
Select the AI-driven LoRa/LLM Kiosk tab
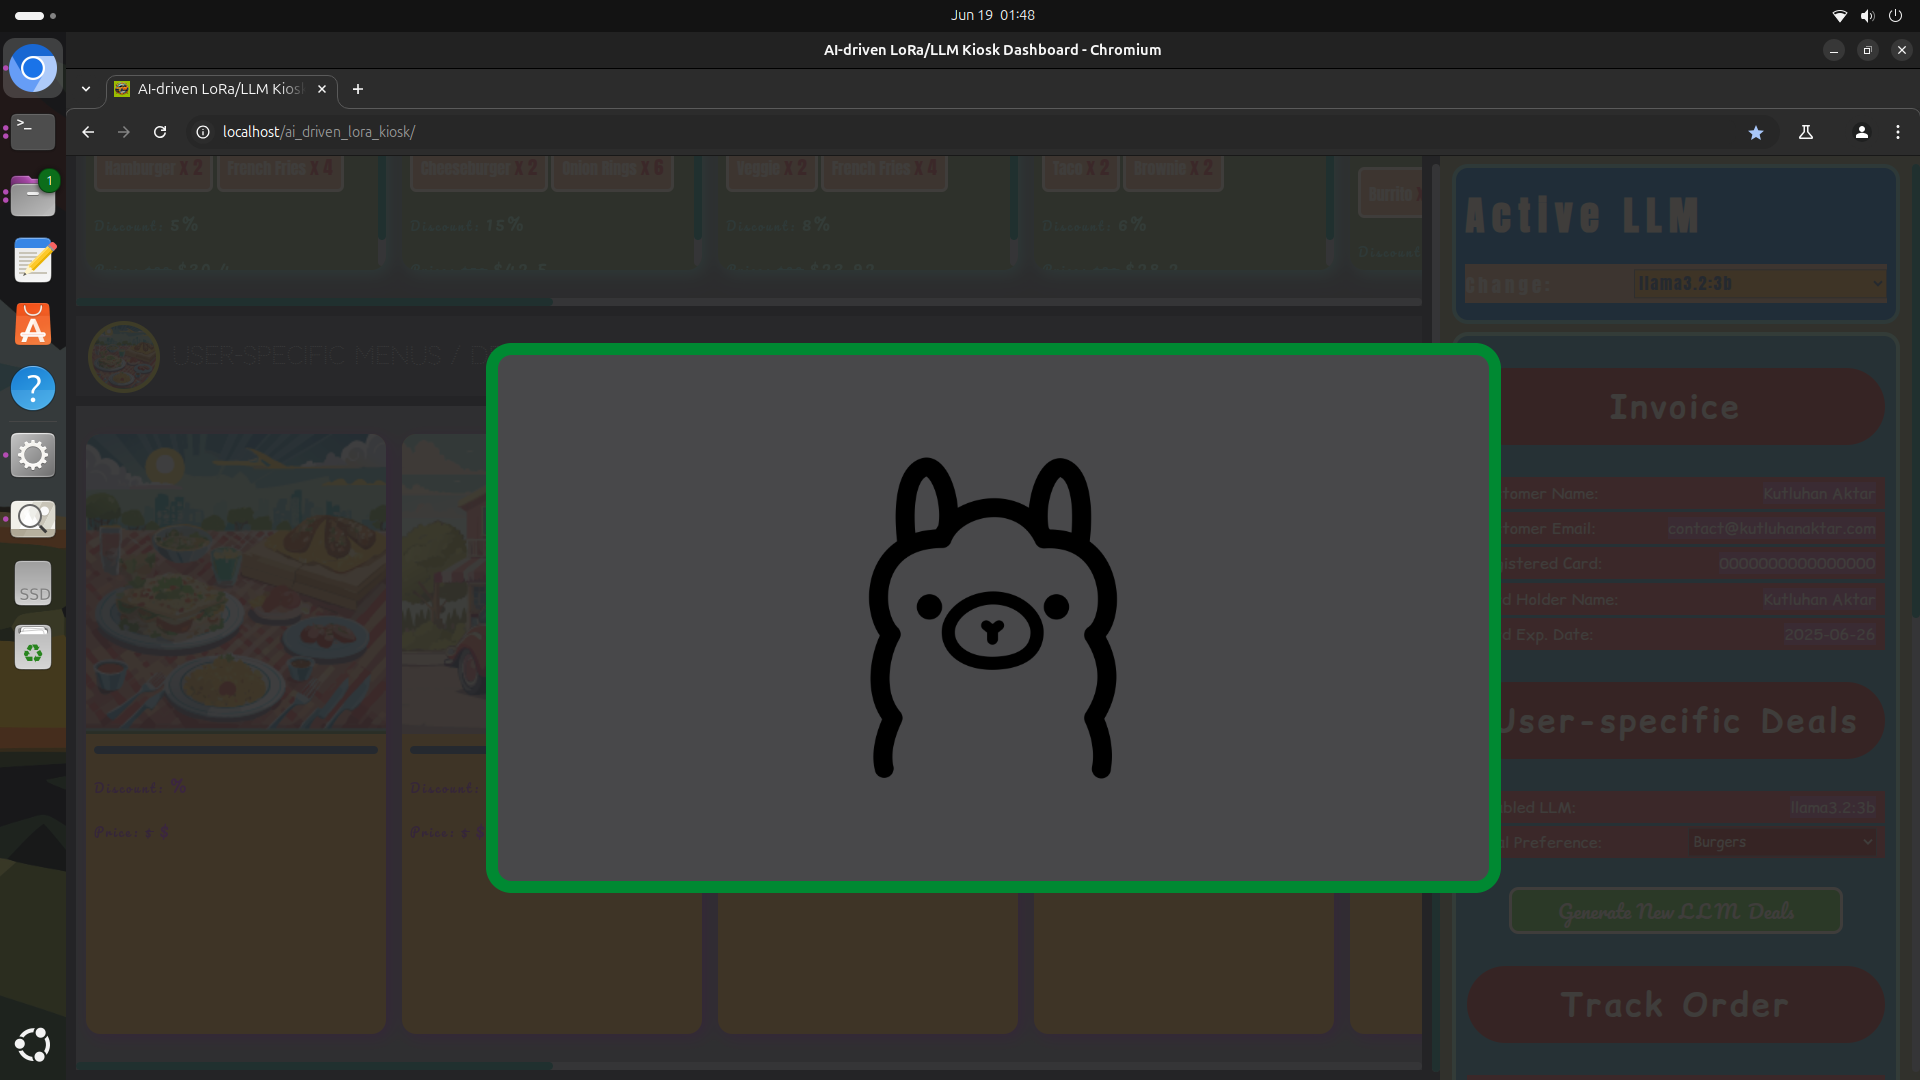[x=220, y=89]
